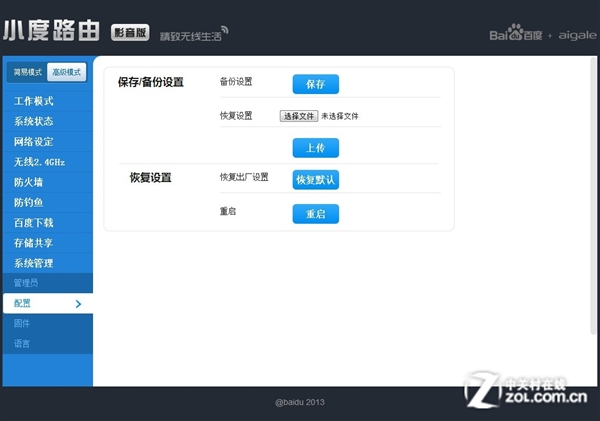The height and width of the screenshot is (421, 600).
Task: Open 无线2.4GHz settings
Action: pos(47,162)
